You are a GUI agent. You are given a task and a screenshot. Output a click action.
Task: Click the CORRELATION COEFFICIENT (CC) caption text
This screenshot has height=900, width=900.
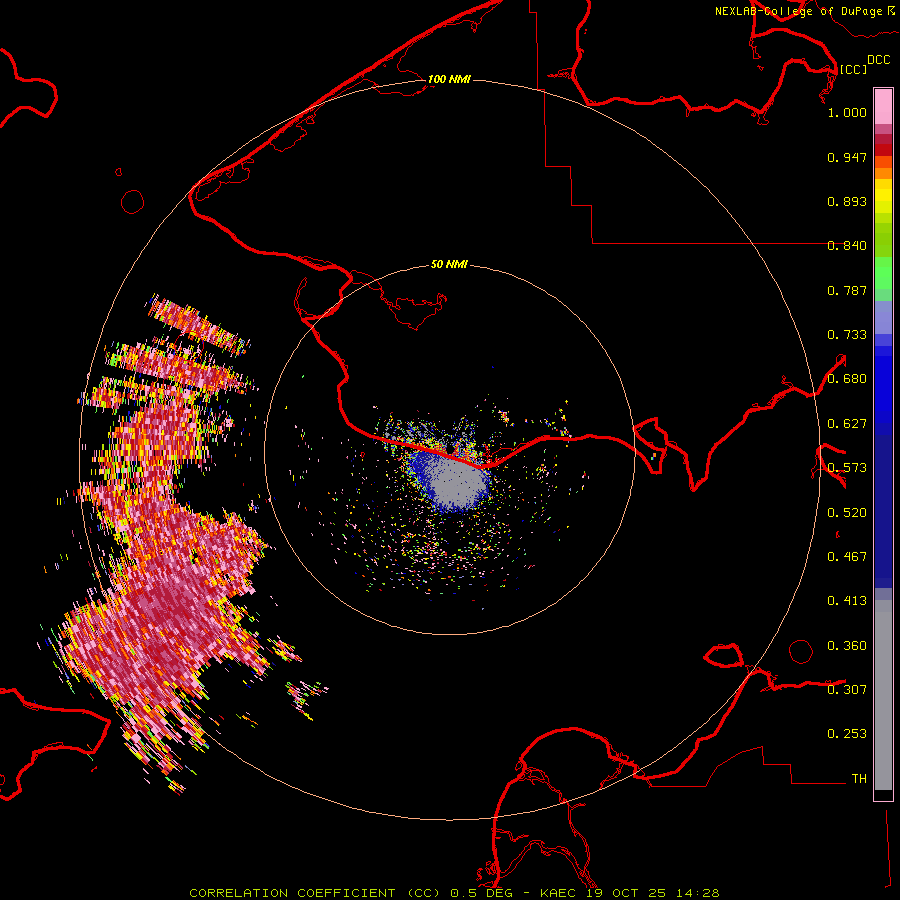click(x=315, y=893)
